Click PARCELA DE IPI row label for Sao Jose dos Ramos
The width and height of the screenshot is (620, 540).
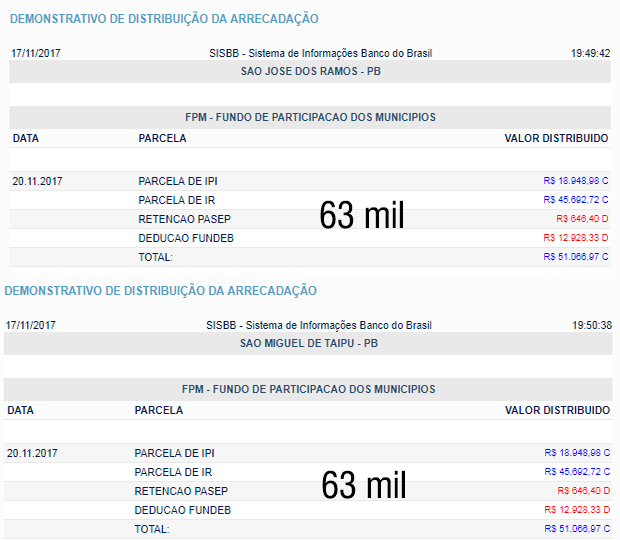[178, 181]
